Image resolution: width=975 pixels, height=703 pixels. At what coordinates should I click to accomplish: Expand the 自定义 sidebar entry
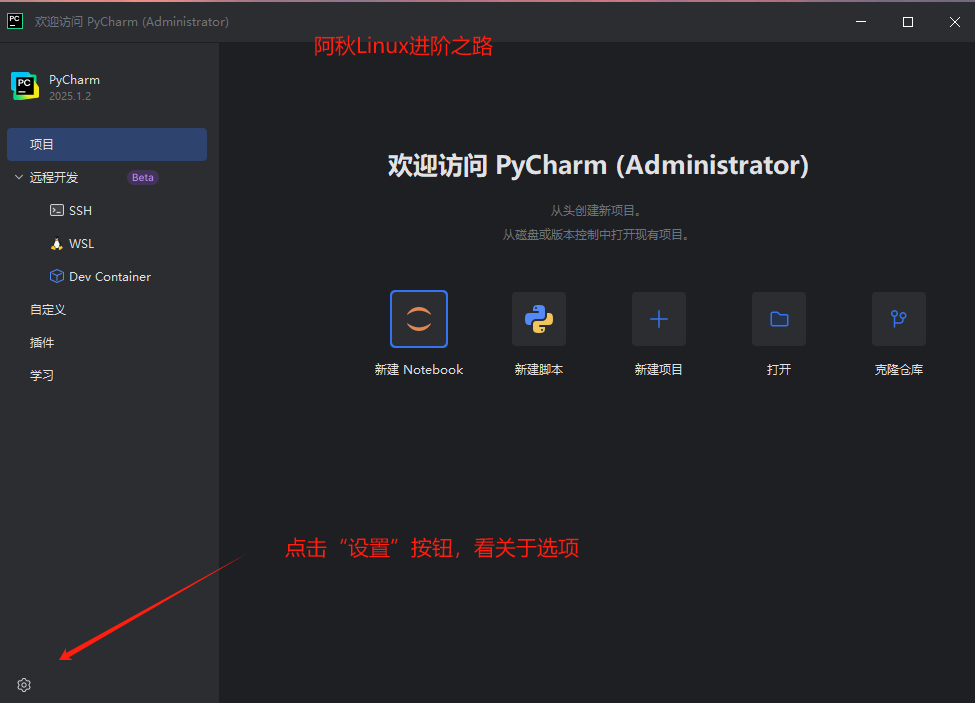47,309
